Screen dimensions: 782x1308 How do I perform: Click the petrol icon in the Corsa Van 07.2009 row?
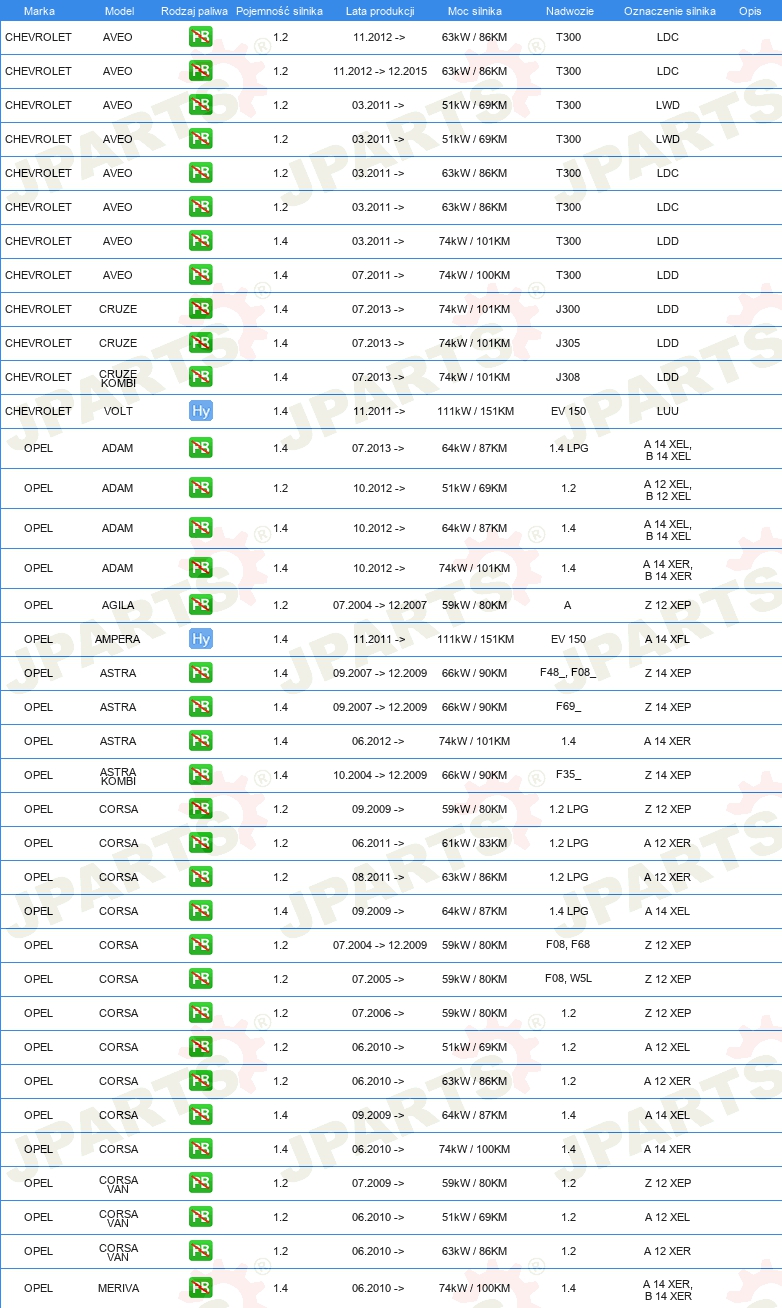pyautogui.click(x=201, y=1183)
